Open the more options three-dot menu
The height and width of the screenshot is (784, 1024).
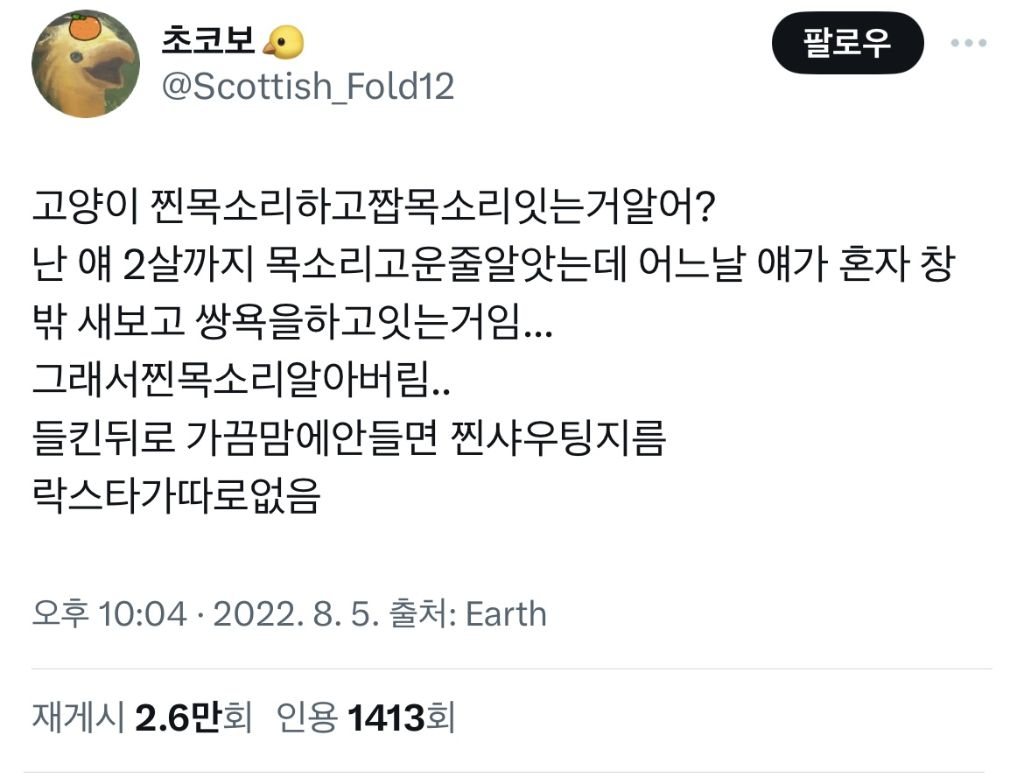(x=968, y=44)
